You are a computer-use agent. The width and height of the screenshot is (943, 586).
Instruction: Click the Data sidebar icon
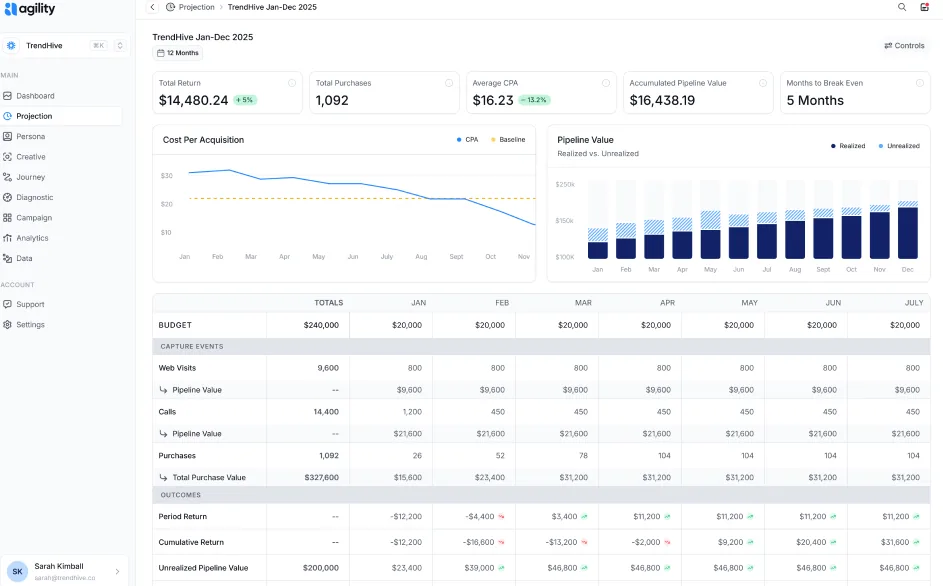tap(7, 258)
